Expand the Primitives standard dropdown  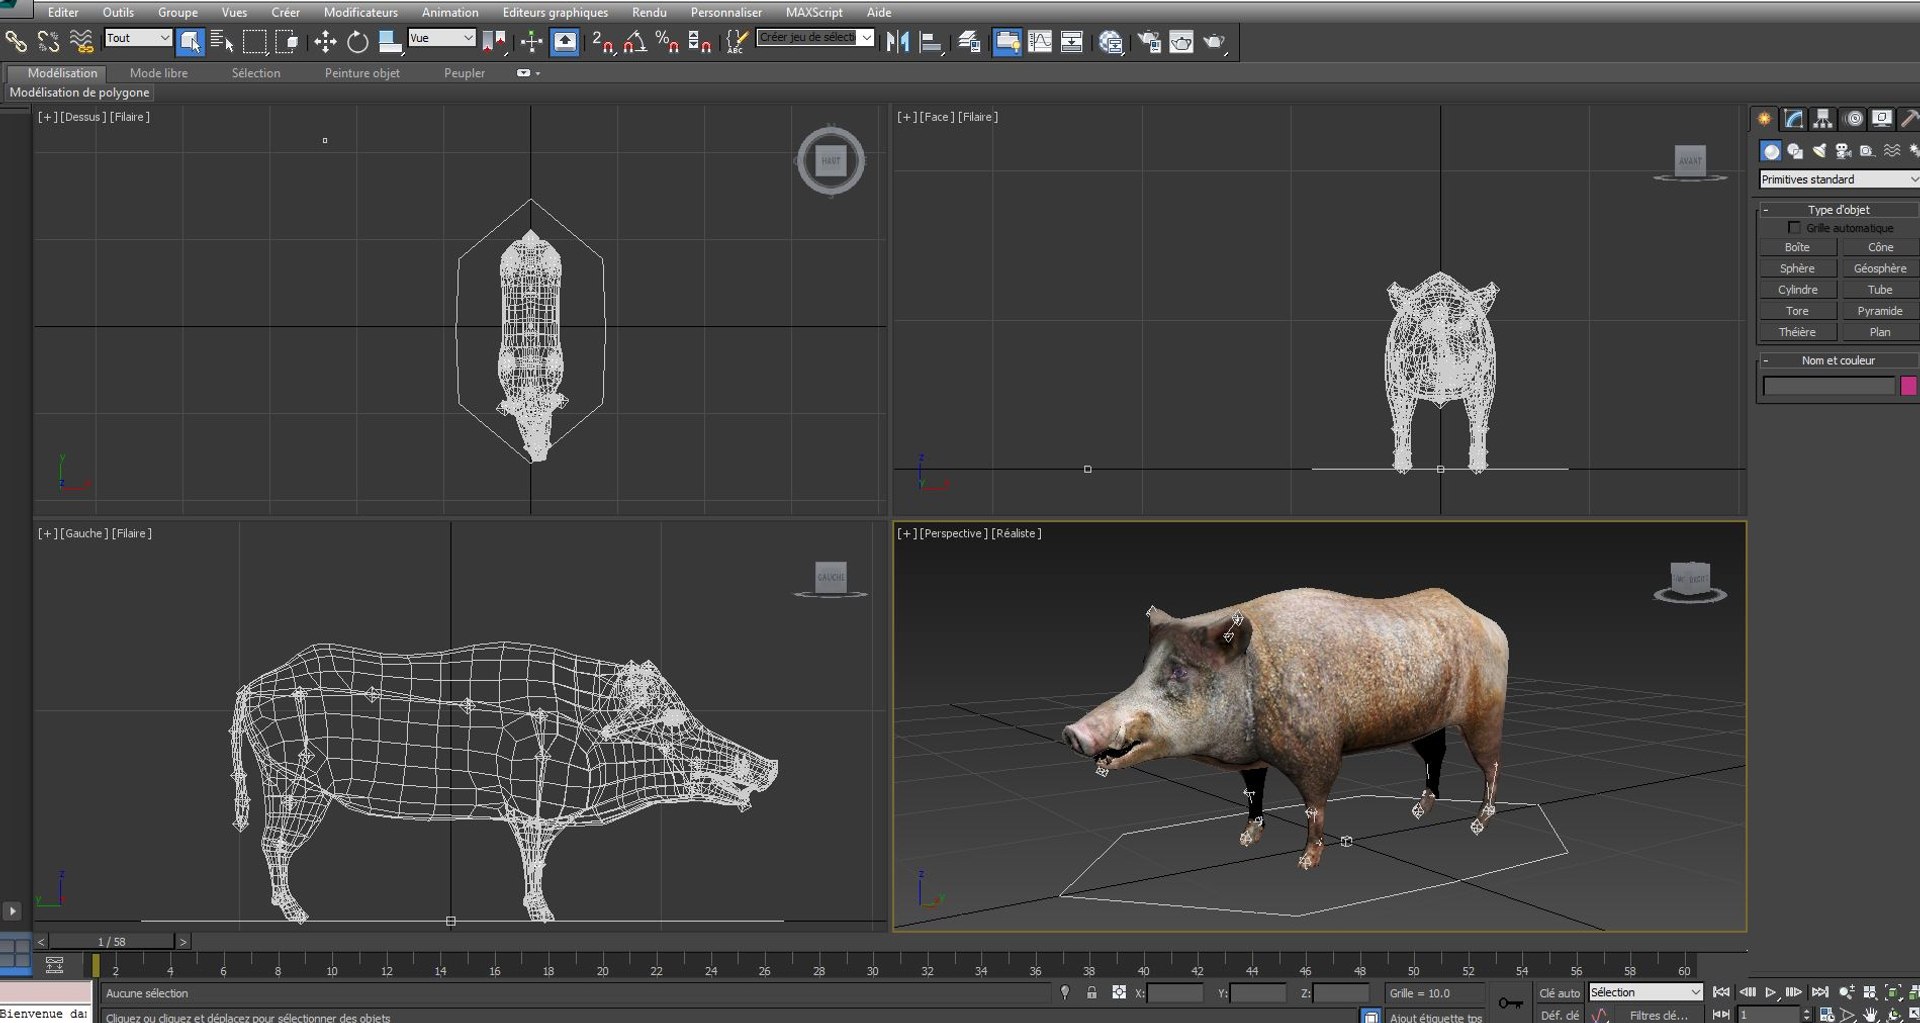(x=1838, y=179)
